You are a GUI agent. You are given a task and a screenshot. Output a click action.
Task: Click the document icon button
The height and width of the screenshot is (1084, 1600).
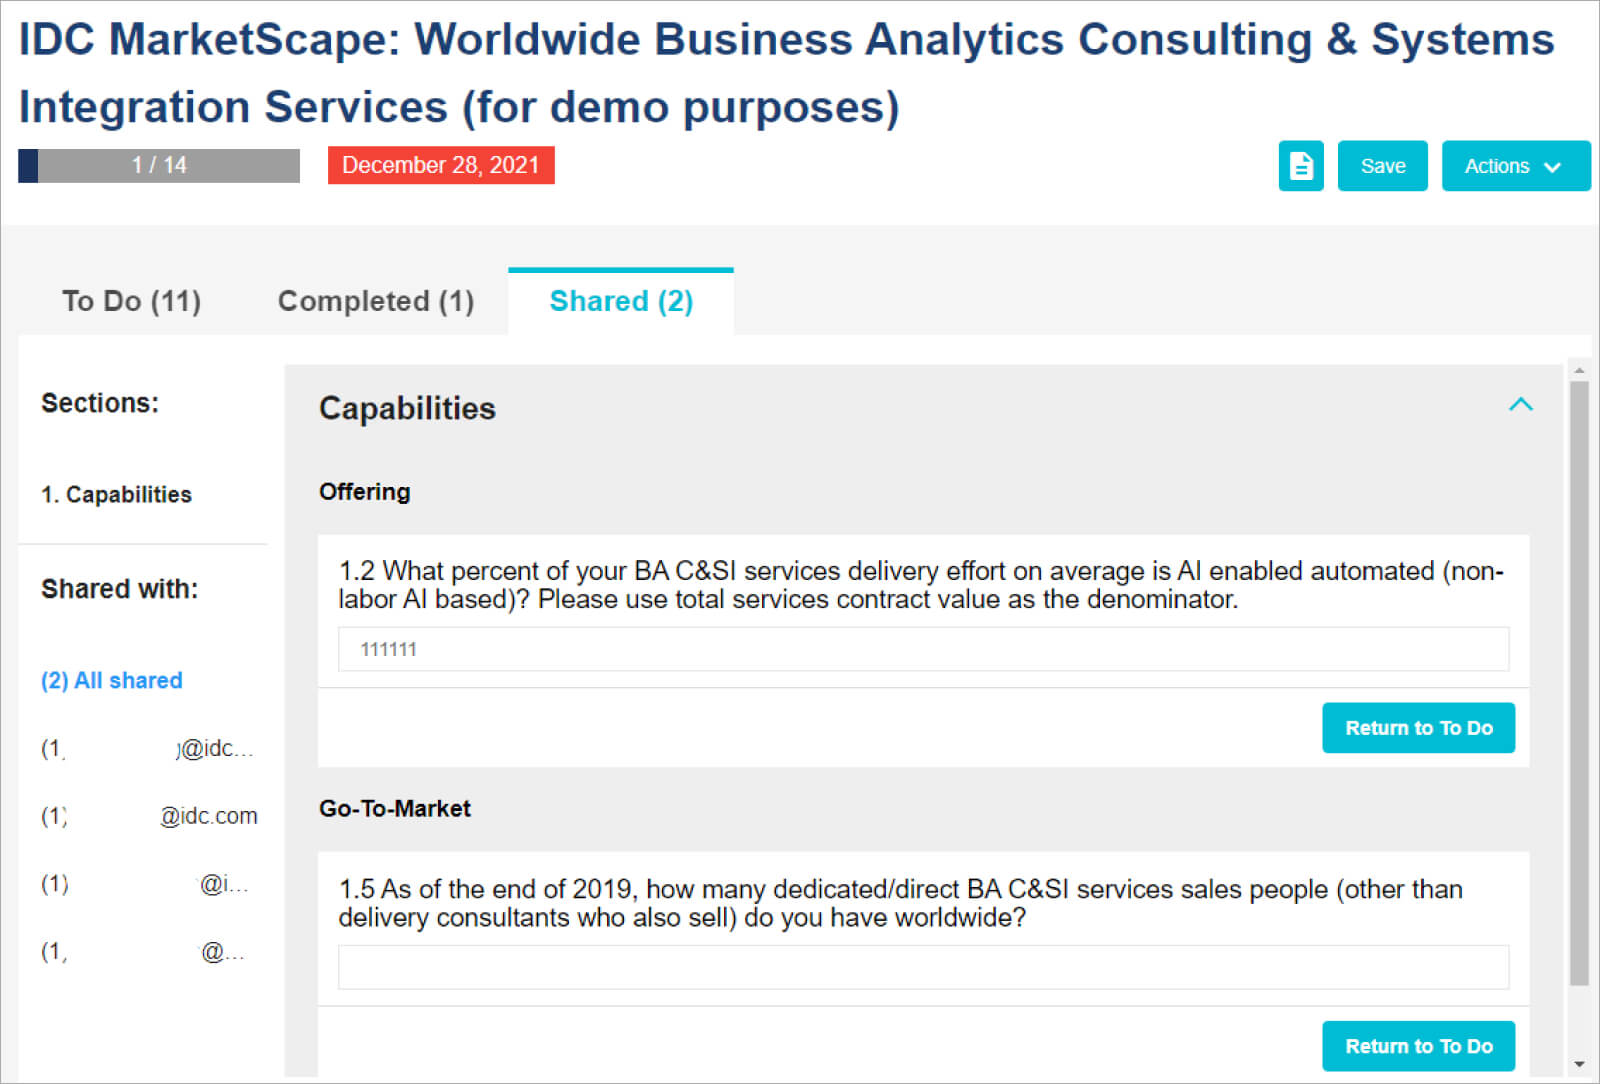1300,166
